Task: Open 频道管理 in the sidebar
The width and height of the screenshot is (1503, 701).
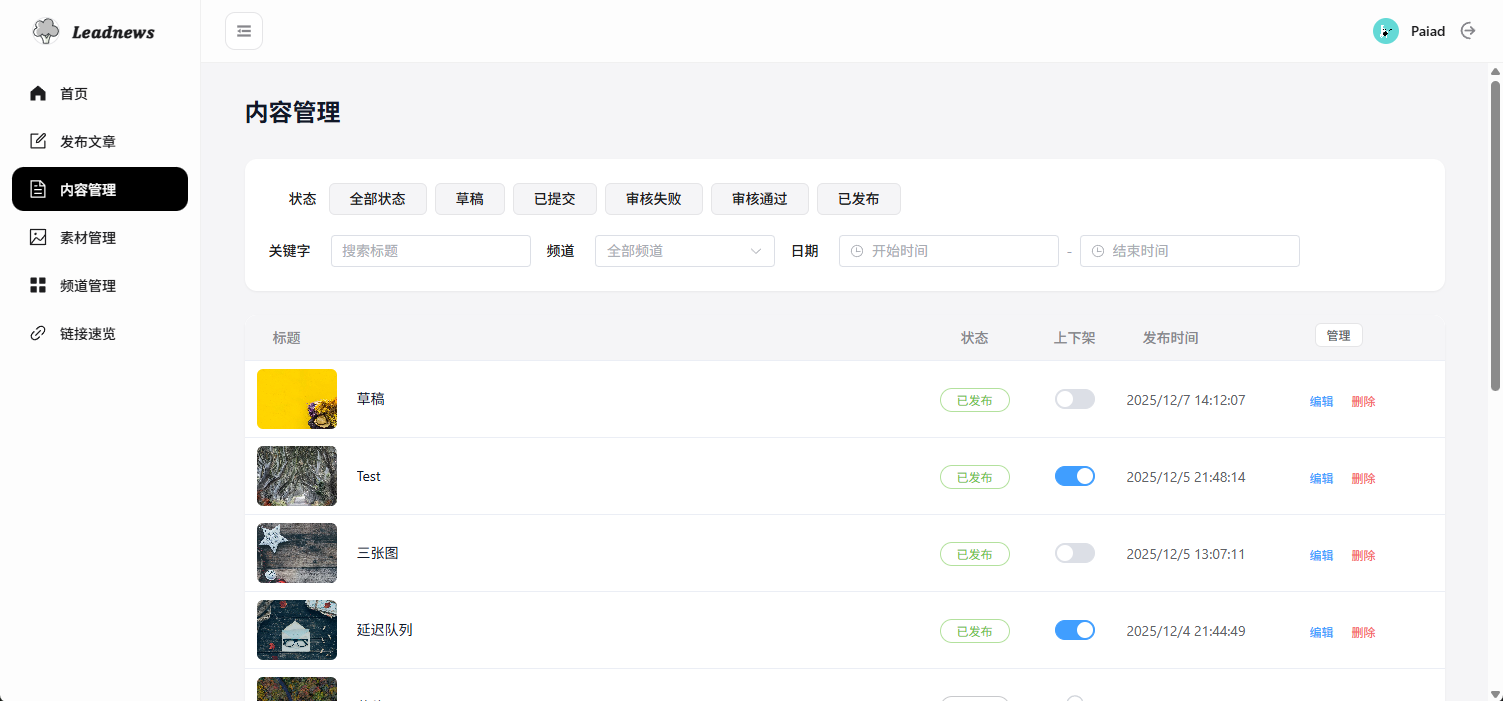Action: (x=100, y=285)
